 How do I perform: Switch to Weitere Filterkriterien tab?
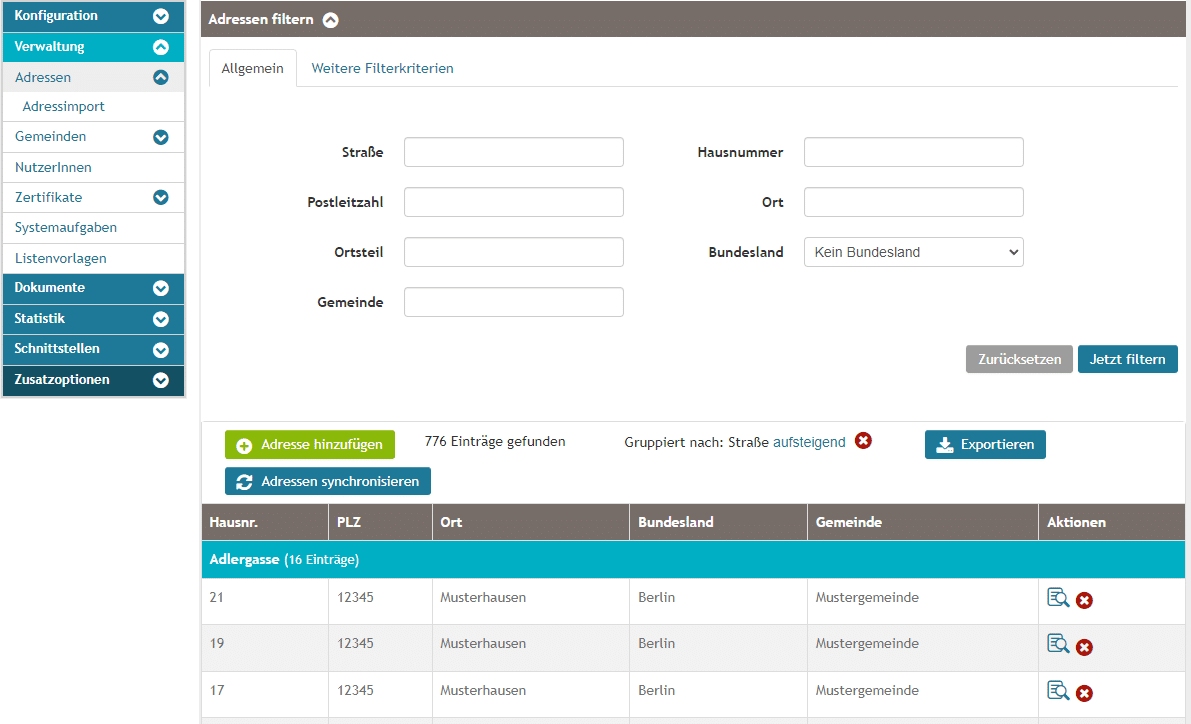[x=382, y=69]
